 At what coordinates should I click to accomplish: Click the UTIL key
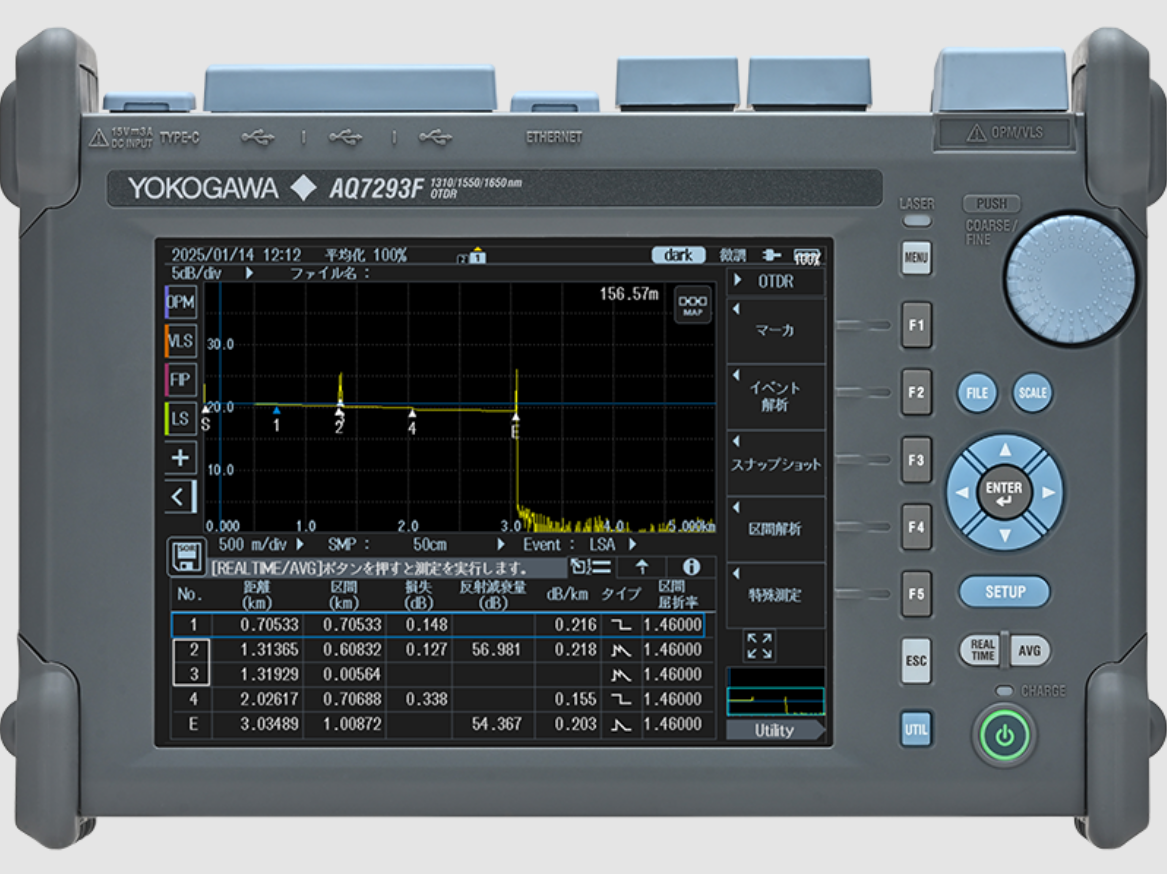click(x=916, y=730)
